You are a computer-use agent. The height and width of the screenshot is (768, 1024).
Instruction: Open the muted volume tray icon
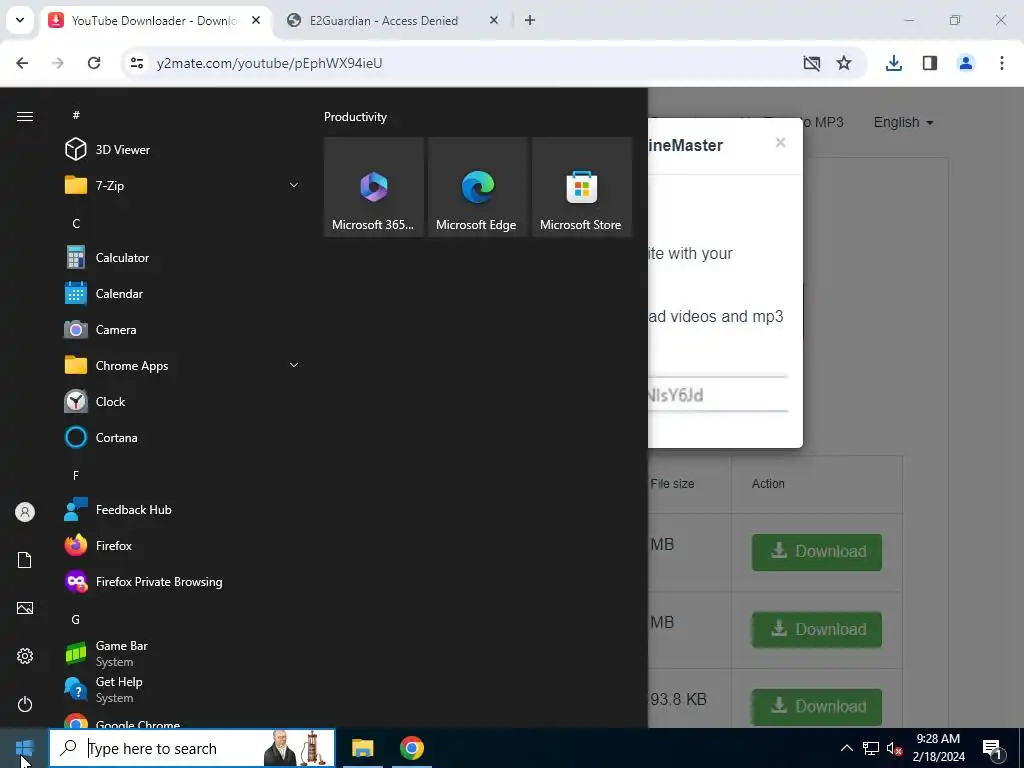coord(894,748)
